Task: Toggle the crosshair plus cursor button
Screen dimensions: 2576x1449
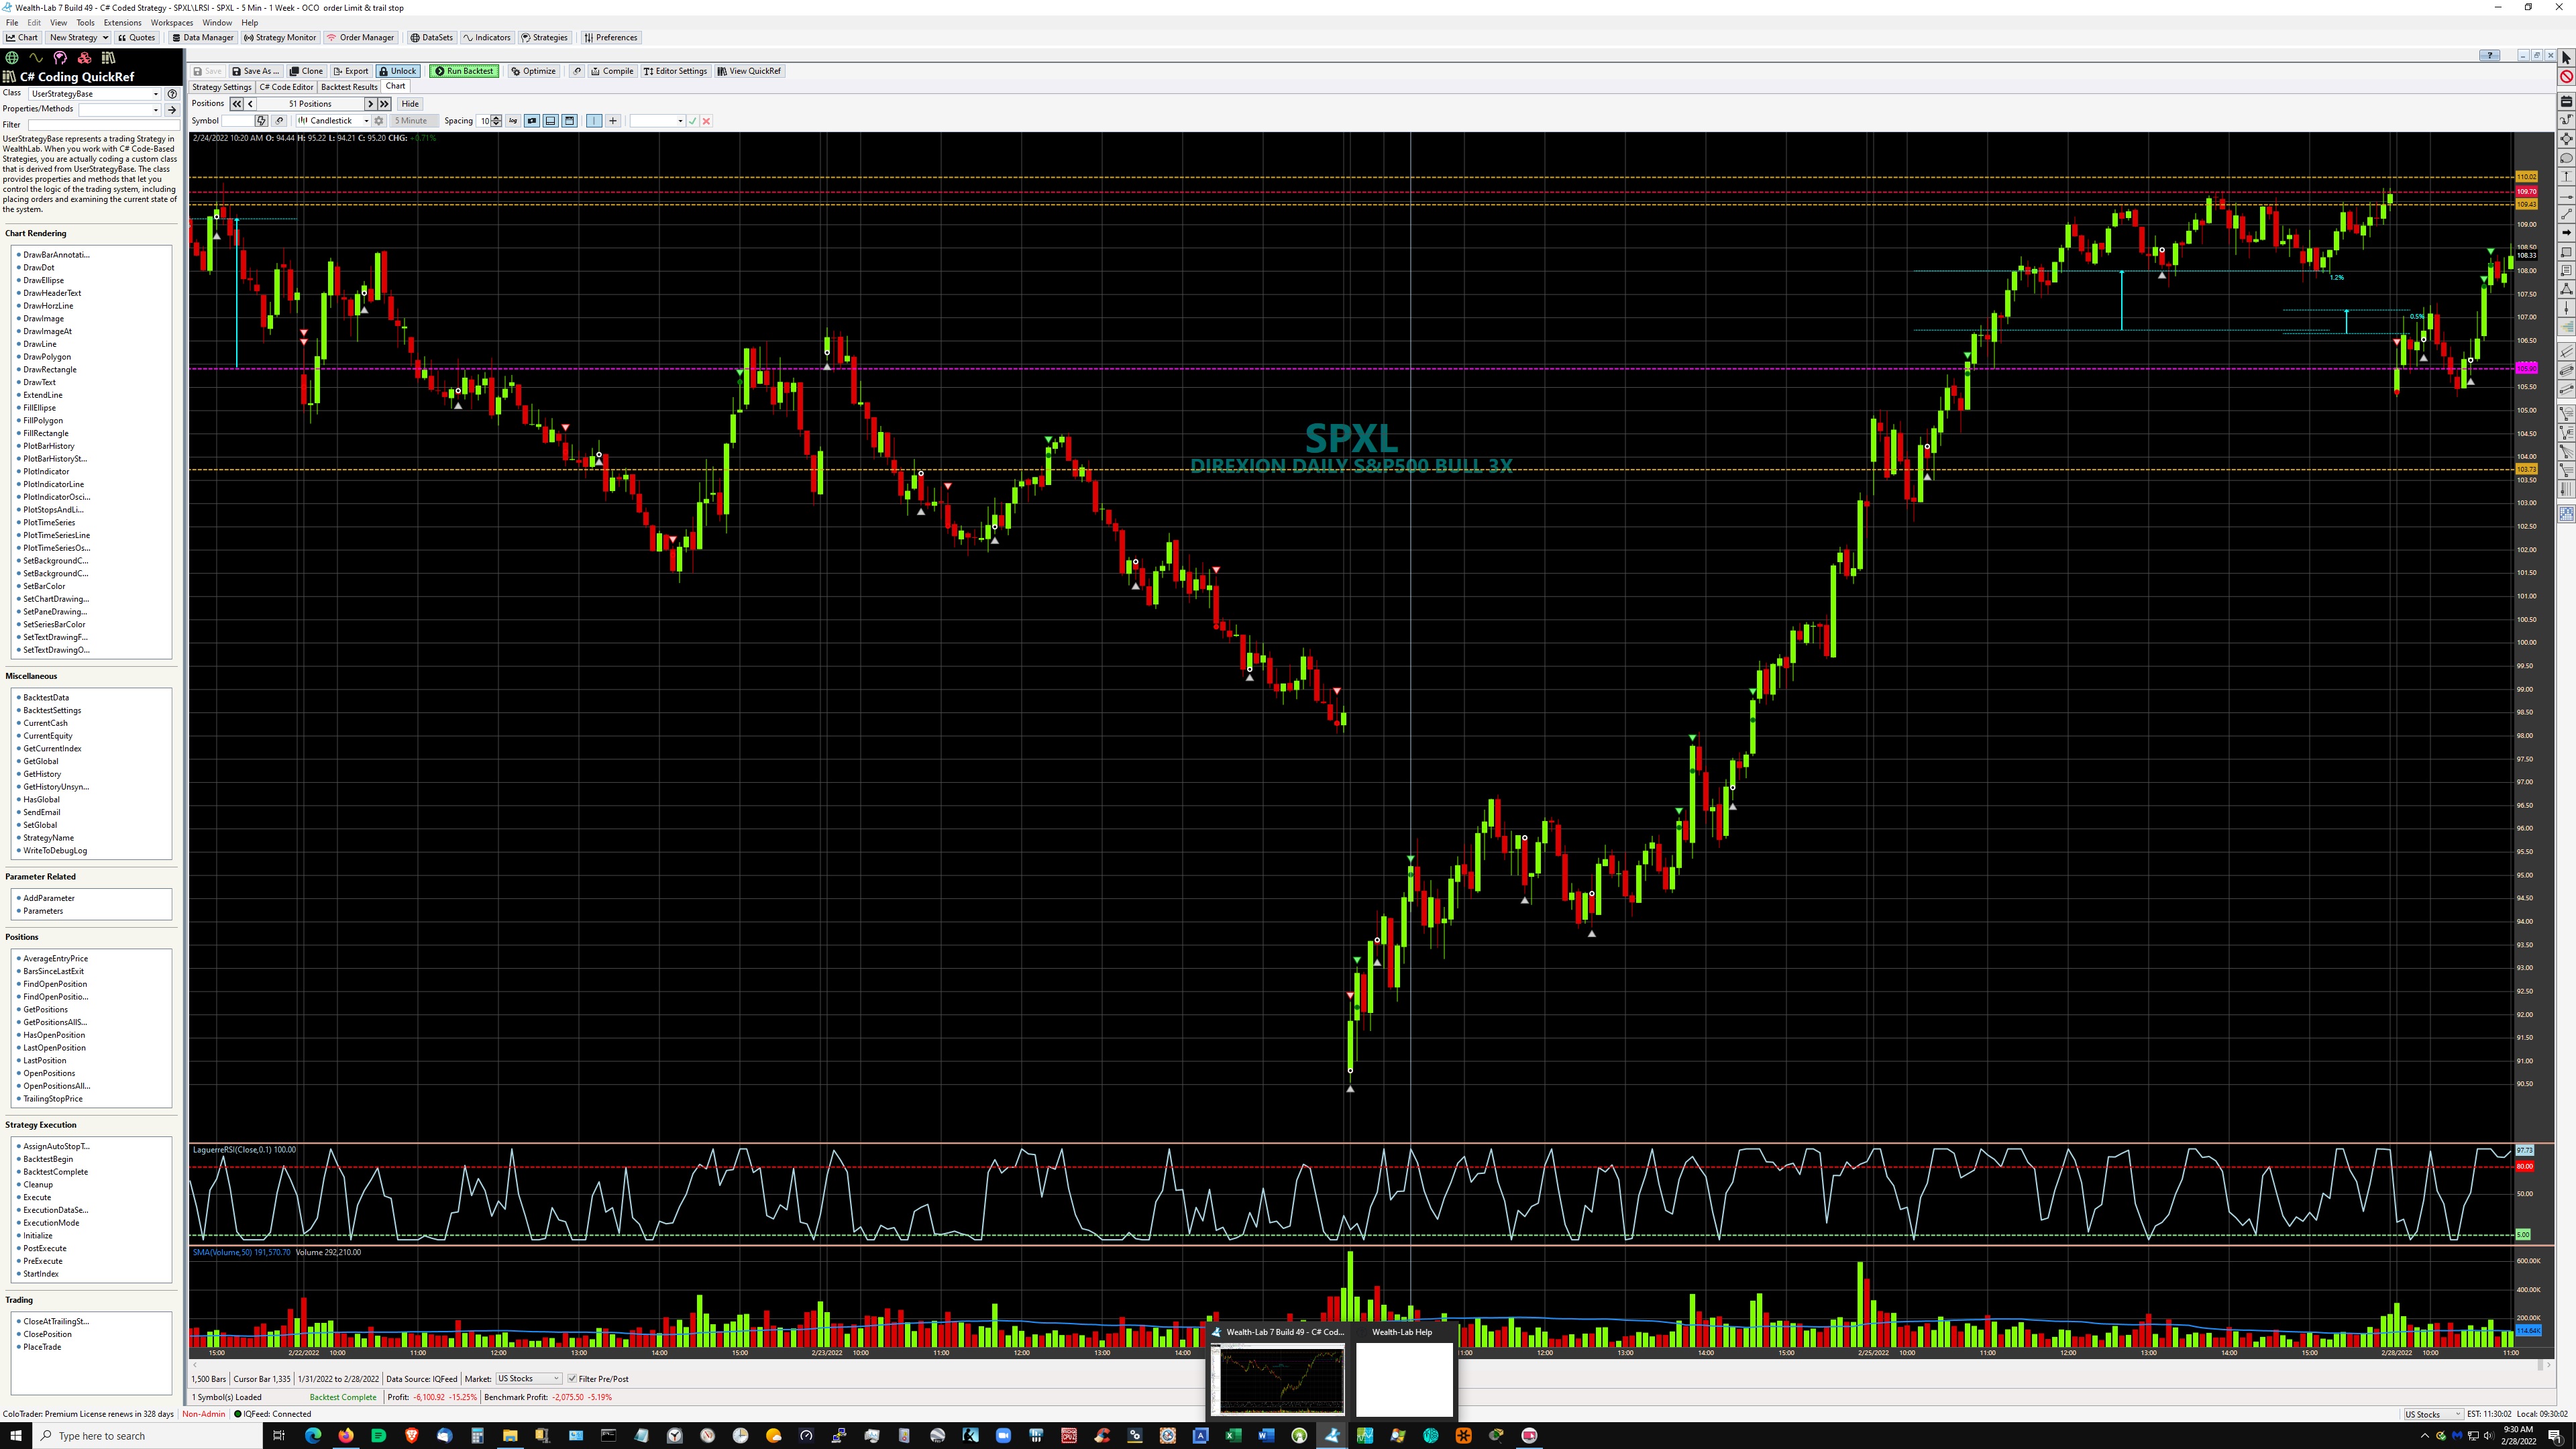Action: point(613,121)
